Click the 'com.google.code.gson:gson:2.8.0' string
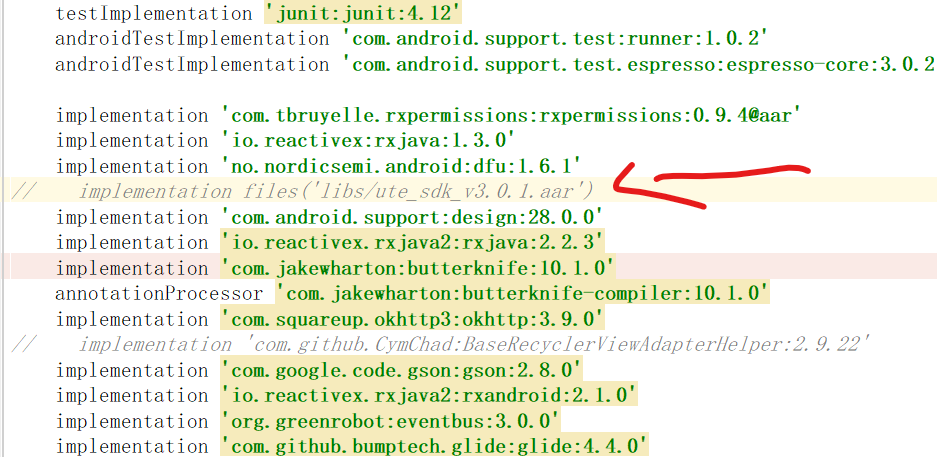Image resolution: width=937 pixels, height=457 pixels. [x=401, y=370]
